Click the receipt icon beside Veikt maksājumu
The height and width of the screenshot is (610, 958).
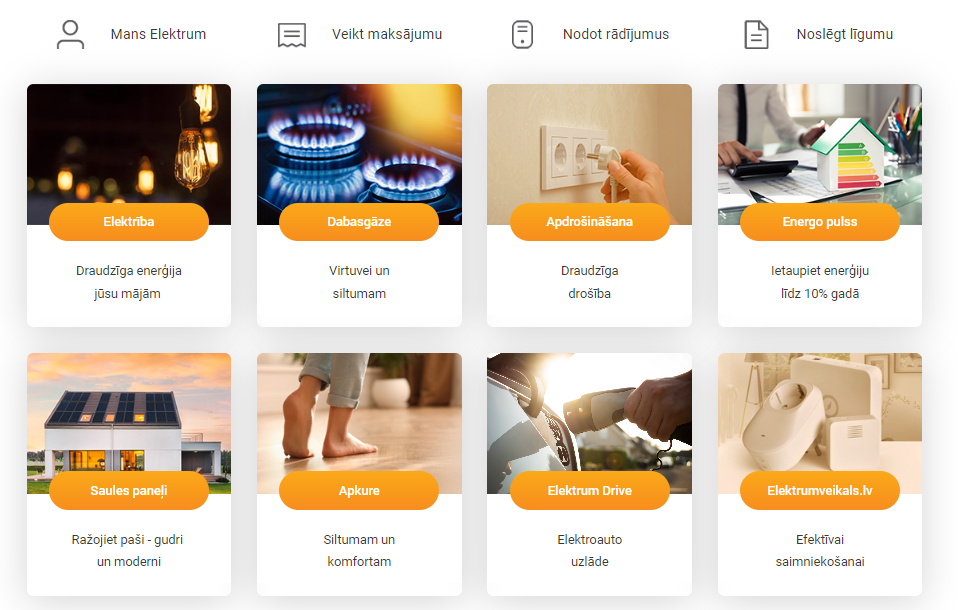[291, 35]
